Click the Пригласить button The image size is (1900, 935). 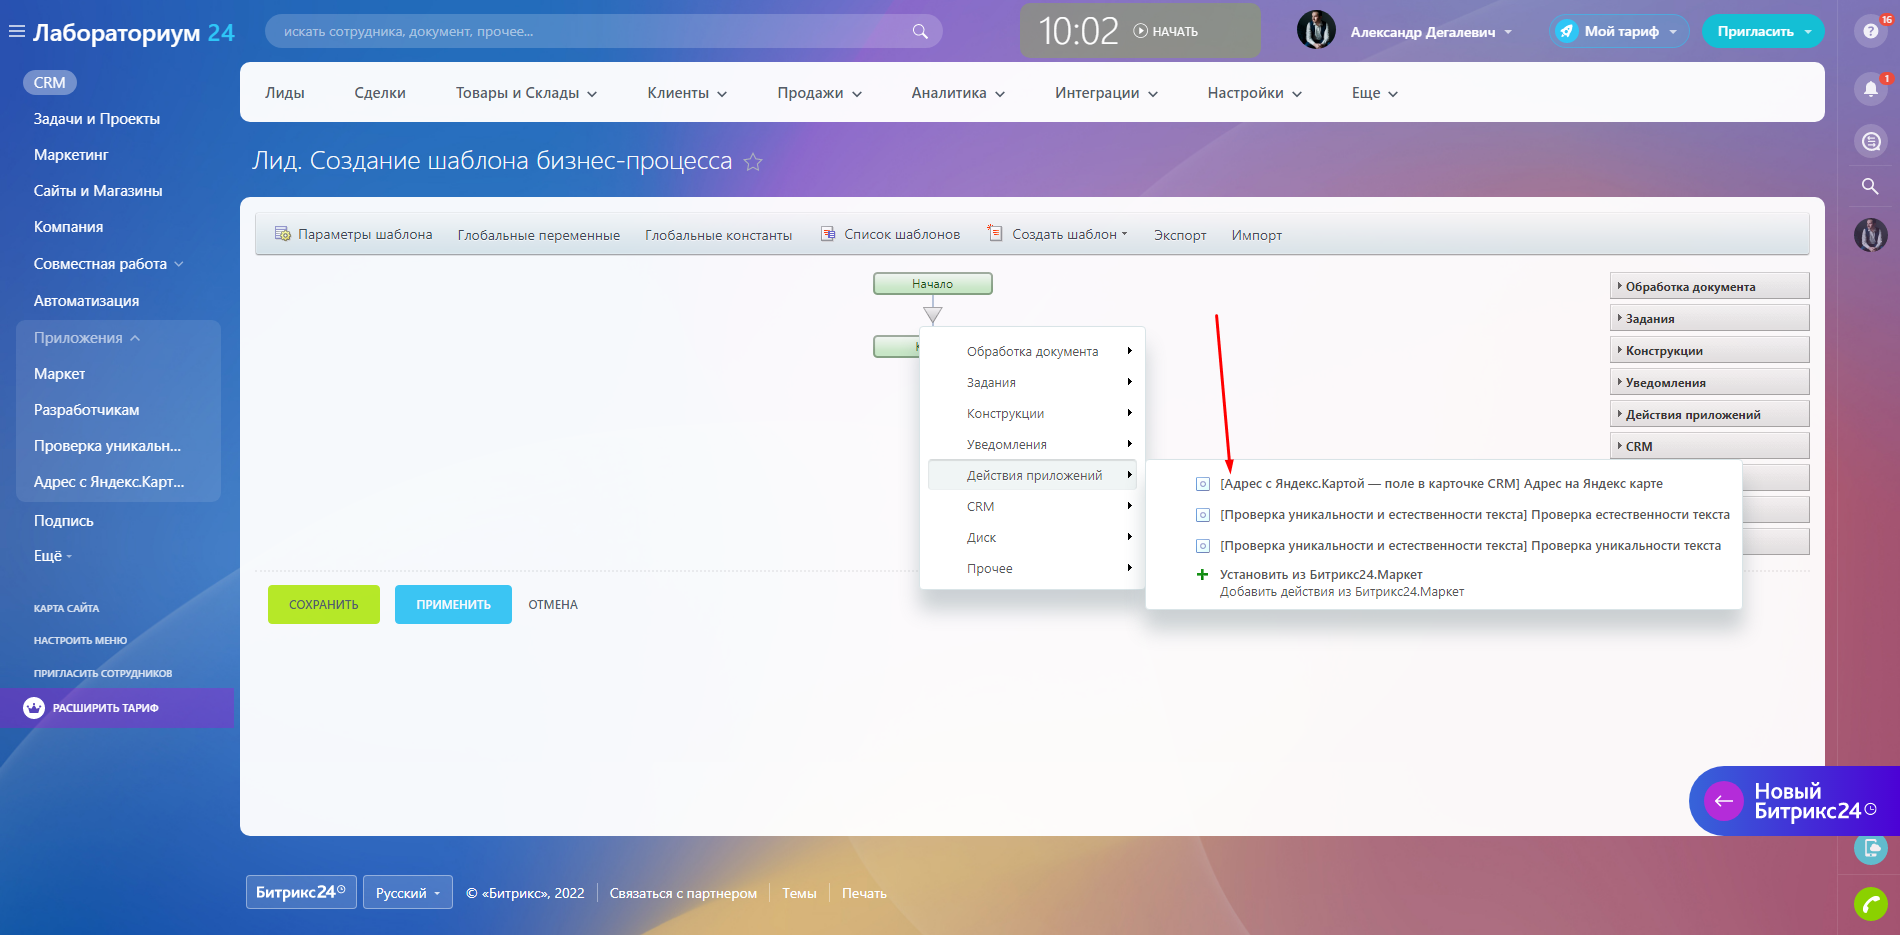(1763, 31)
